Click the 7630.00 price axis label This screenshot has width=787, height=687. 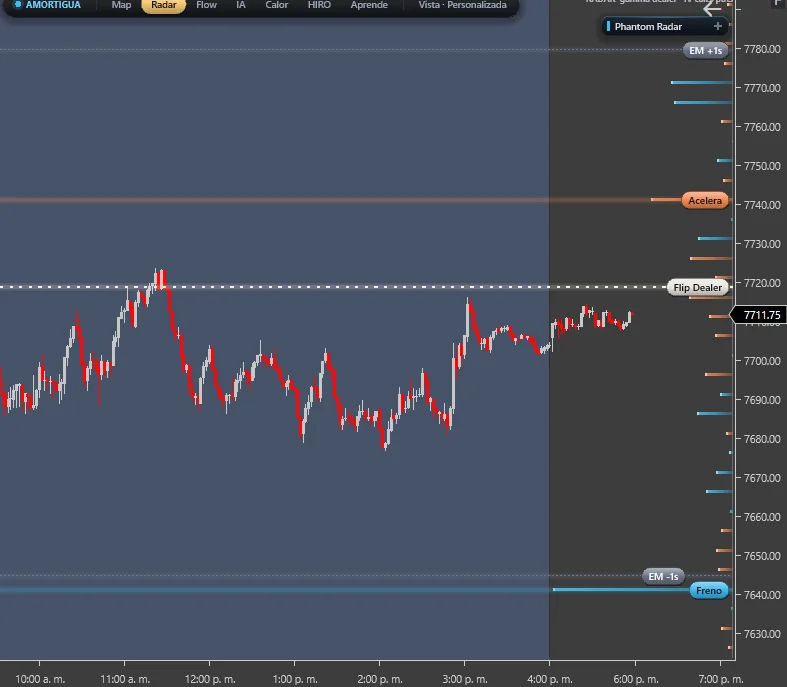[x=762, y=634]
